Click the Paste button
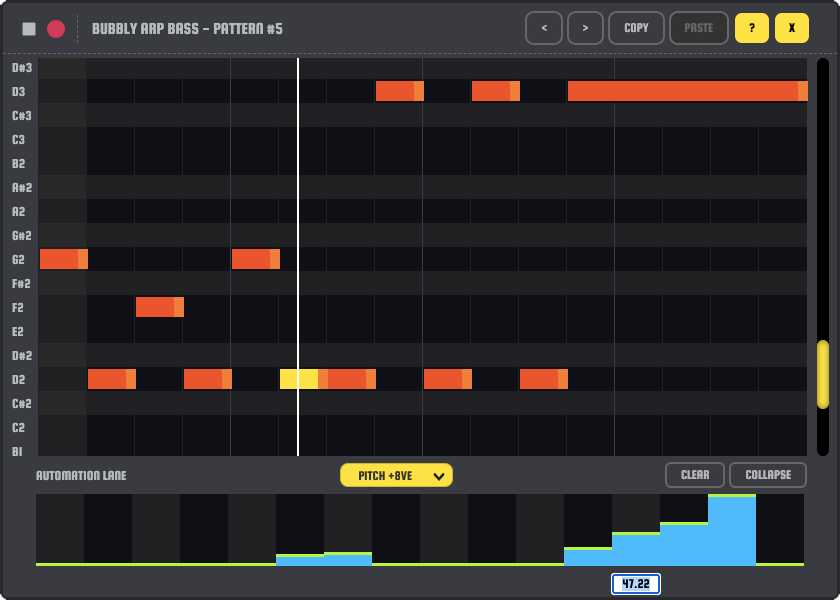Image resolution: width=840 pixels, height=600 pixels. pyautogui.click(x=699, y=28)
